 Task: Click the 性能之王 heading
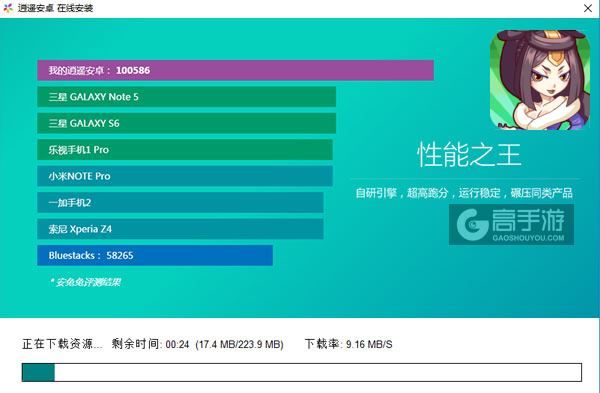point(469,155)
